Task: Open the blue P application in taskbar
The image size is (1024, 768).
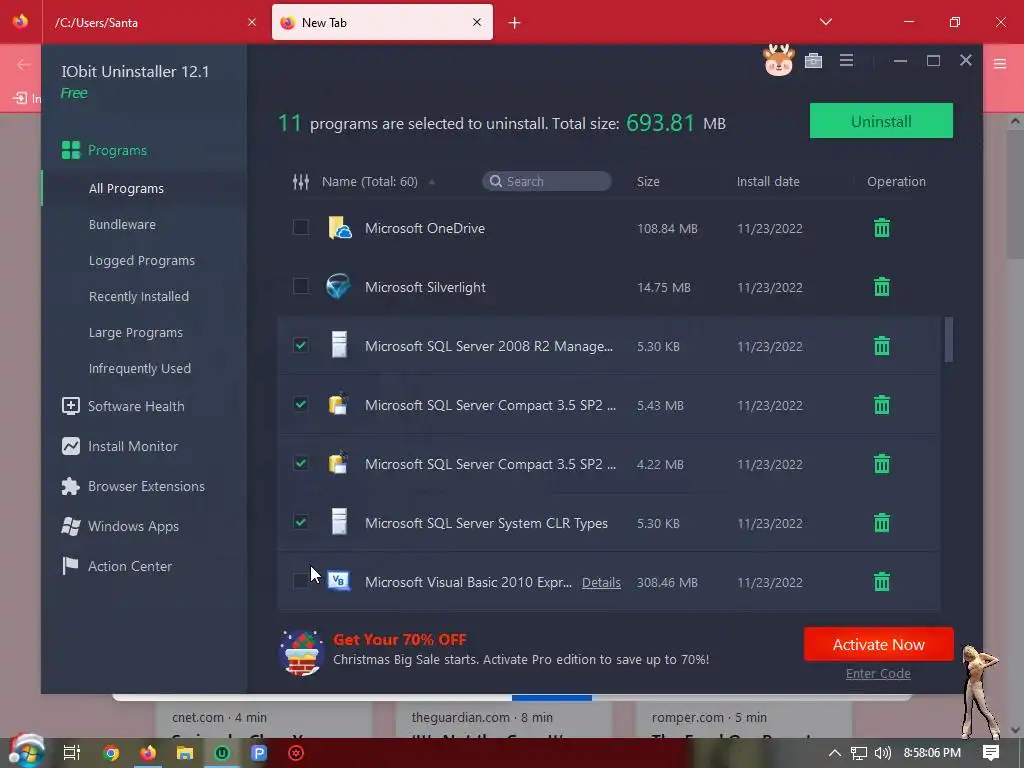Action: [259, 753]
